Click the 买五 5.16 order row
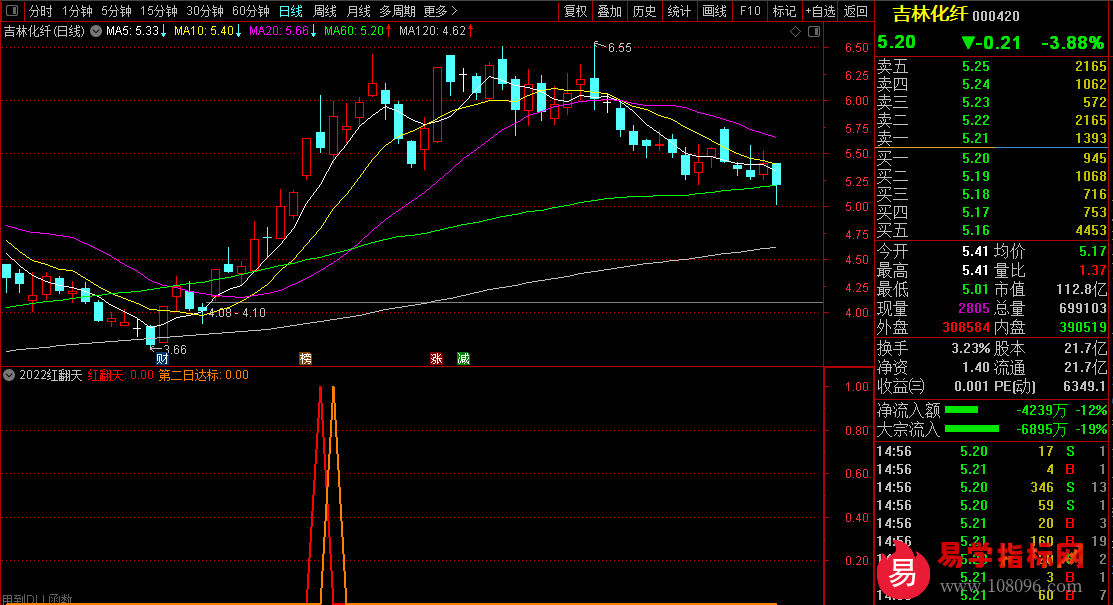The height and width of the screenshot is (605, 1113). click(992, 230)
